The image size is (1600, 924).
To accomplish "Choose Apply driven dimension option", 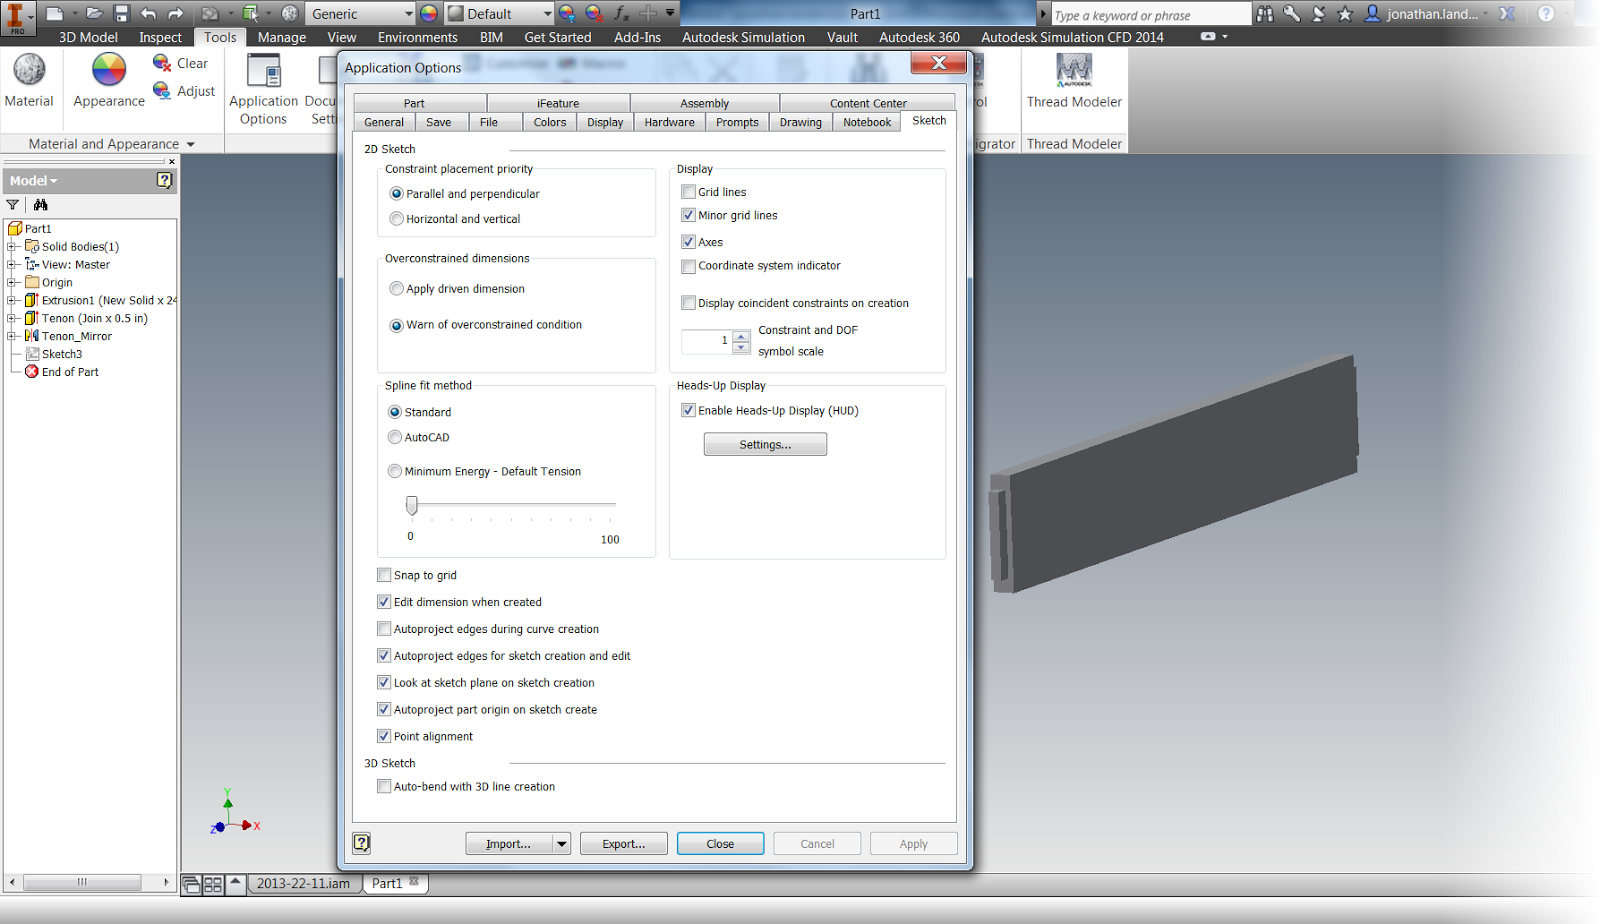I will click(397, 289).
